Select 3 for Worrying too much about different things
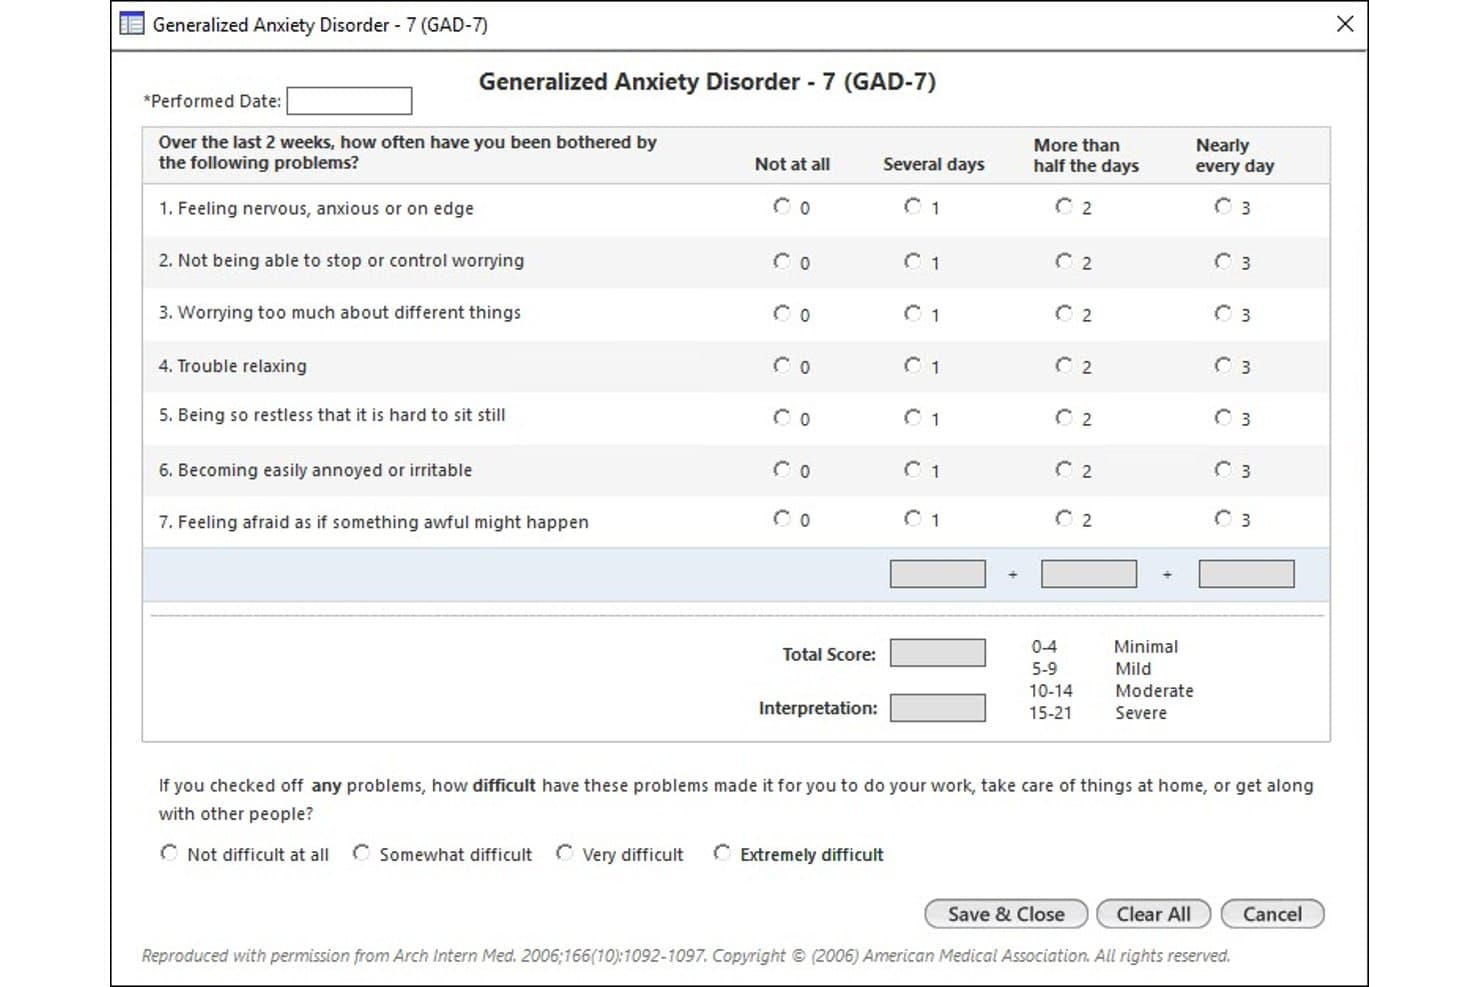This screenshot has width=1480, height=987. [x=1222, y=313]
